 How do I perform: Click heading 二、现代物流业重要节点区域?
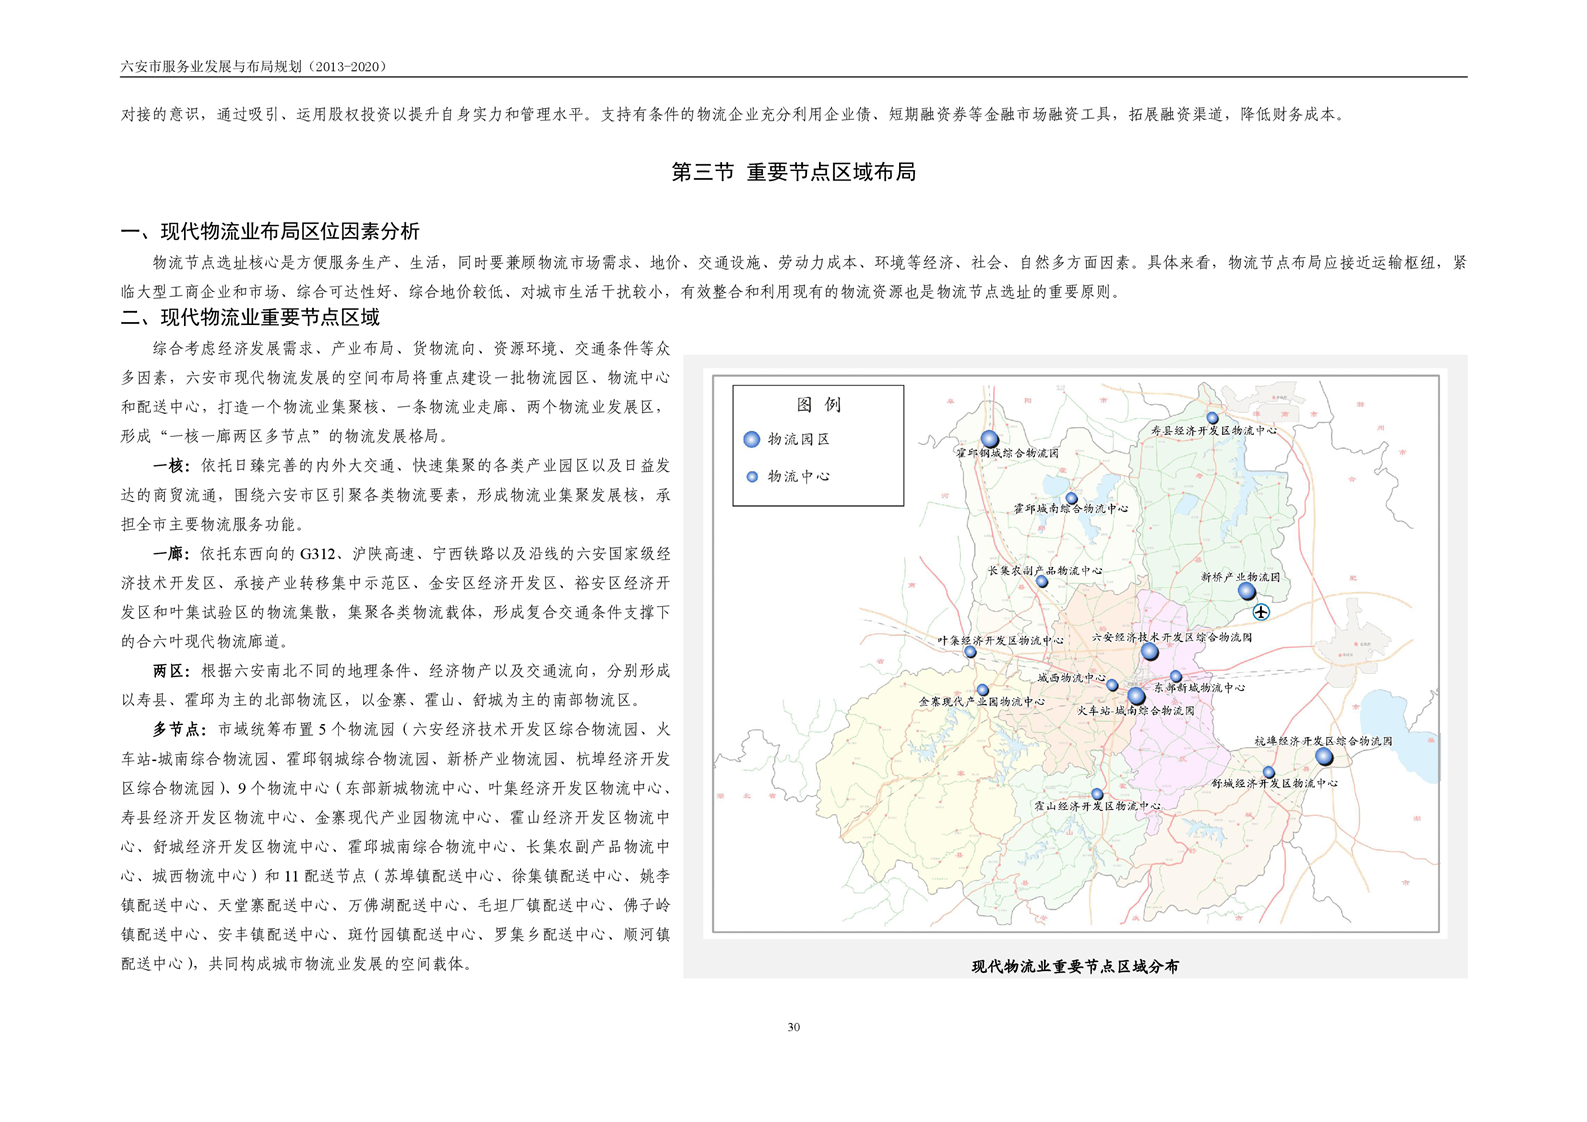[250, 318]
